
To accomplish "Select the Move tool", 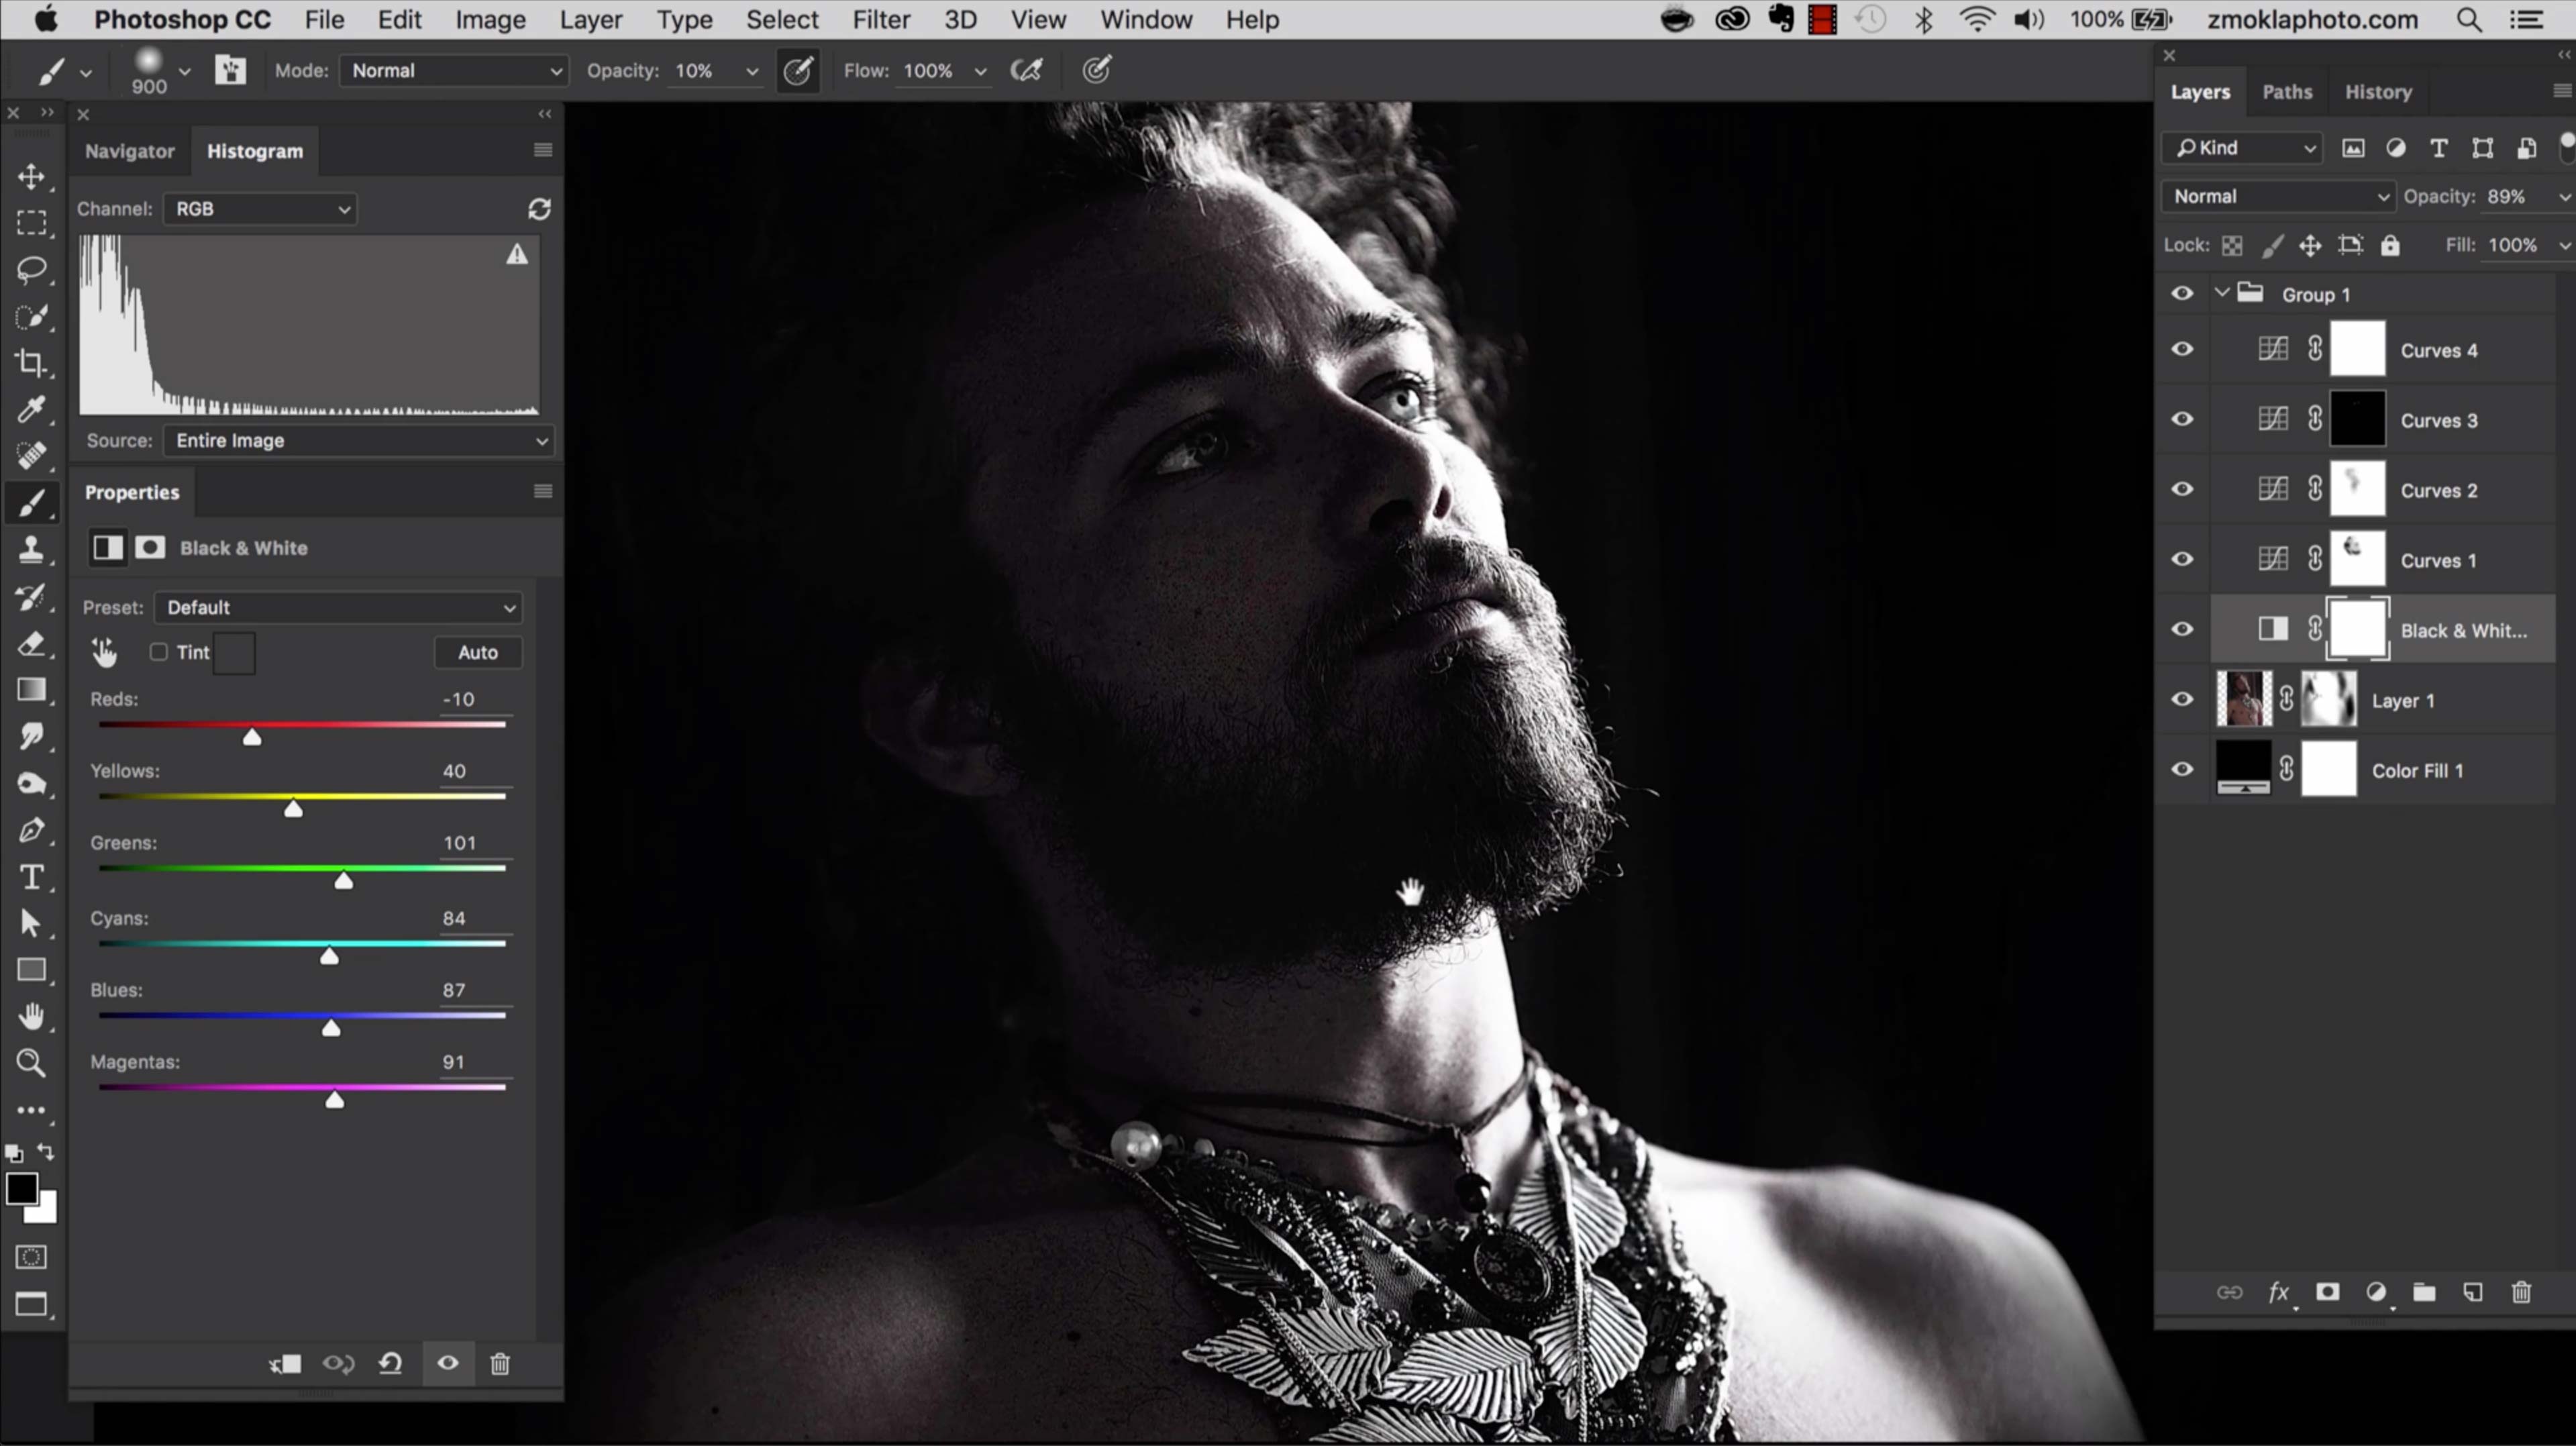I will (x=31, y=177).
